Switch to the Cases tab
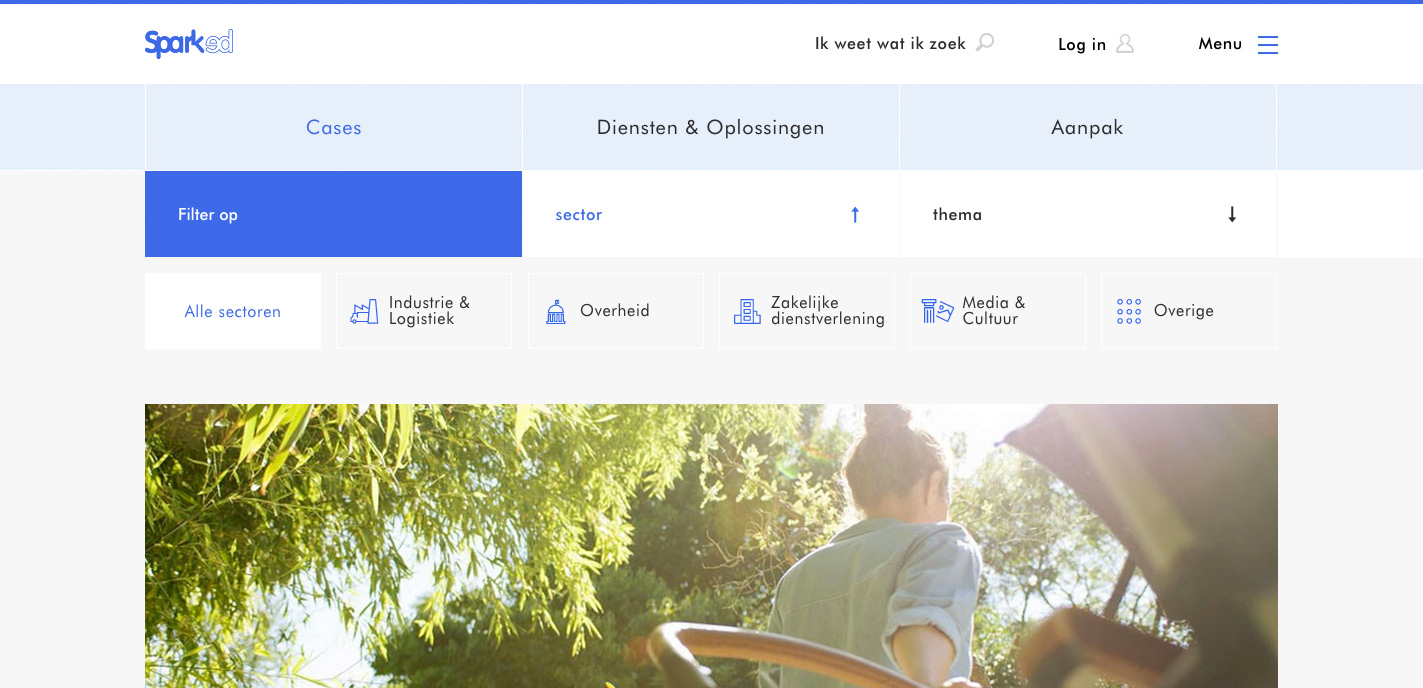The width and height of the screenshot is (1423, 688). coord(334,128)
